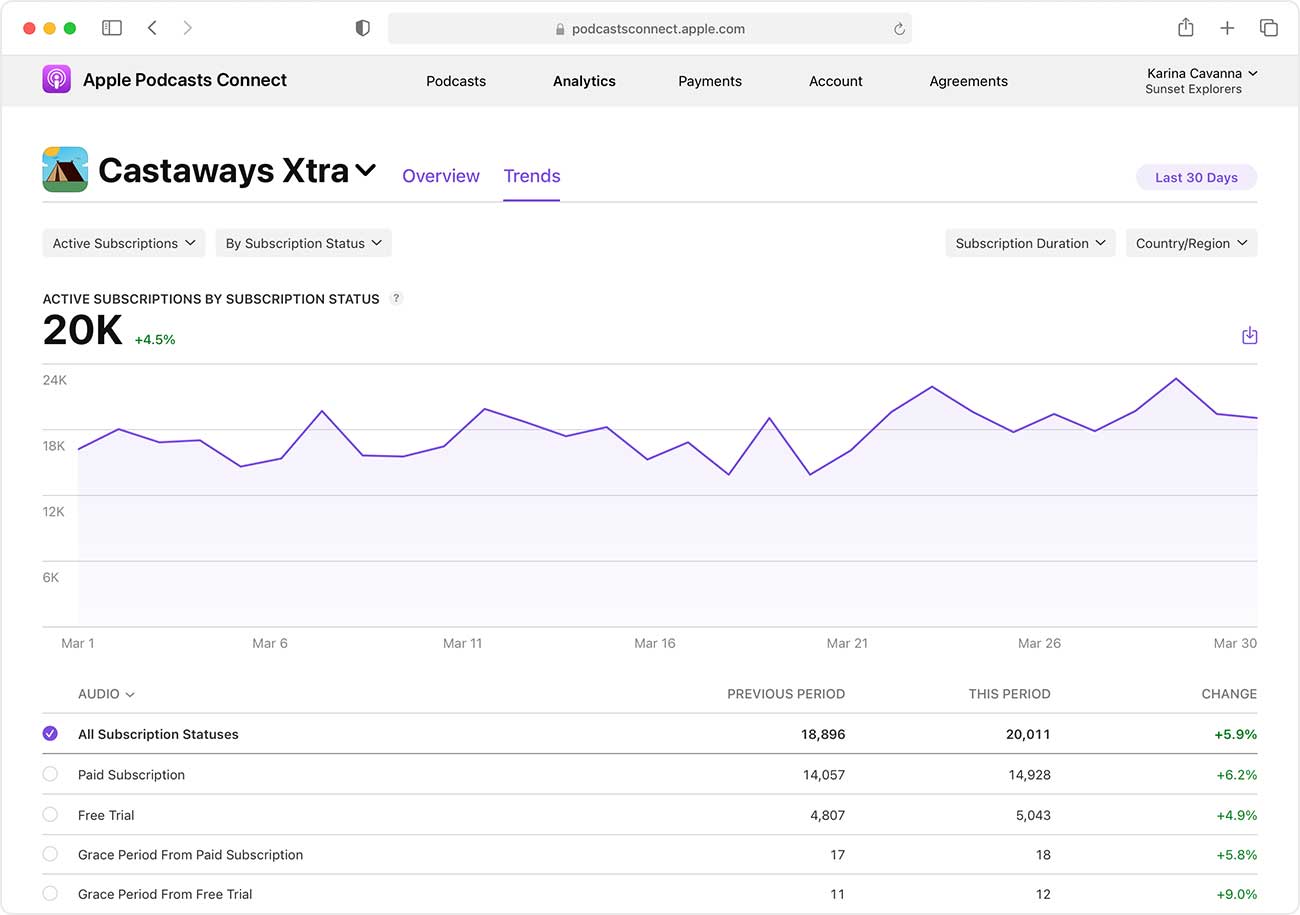Click the Apple Podcasts Connect logo
Screen dimensions: 1300x915
[x=57, y=80]
